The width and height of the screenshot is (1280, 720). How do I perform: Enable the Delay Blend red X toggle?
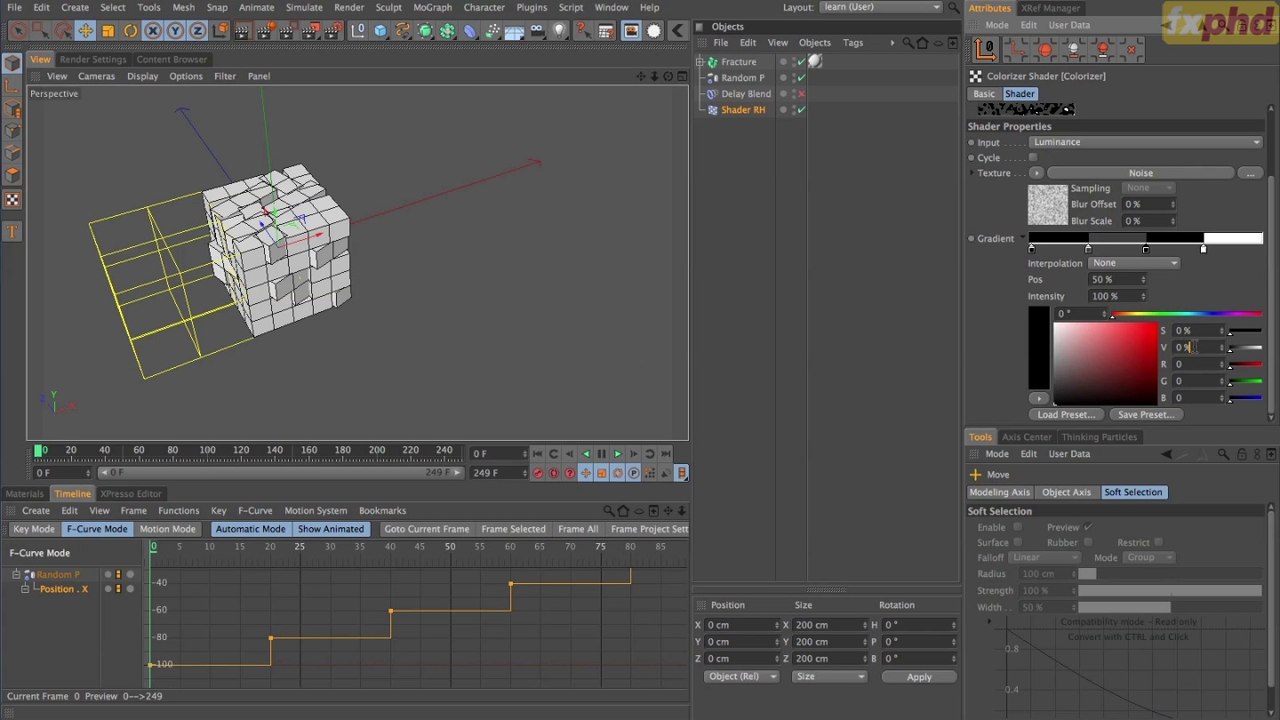[x=801, y=94]
